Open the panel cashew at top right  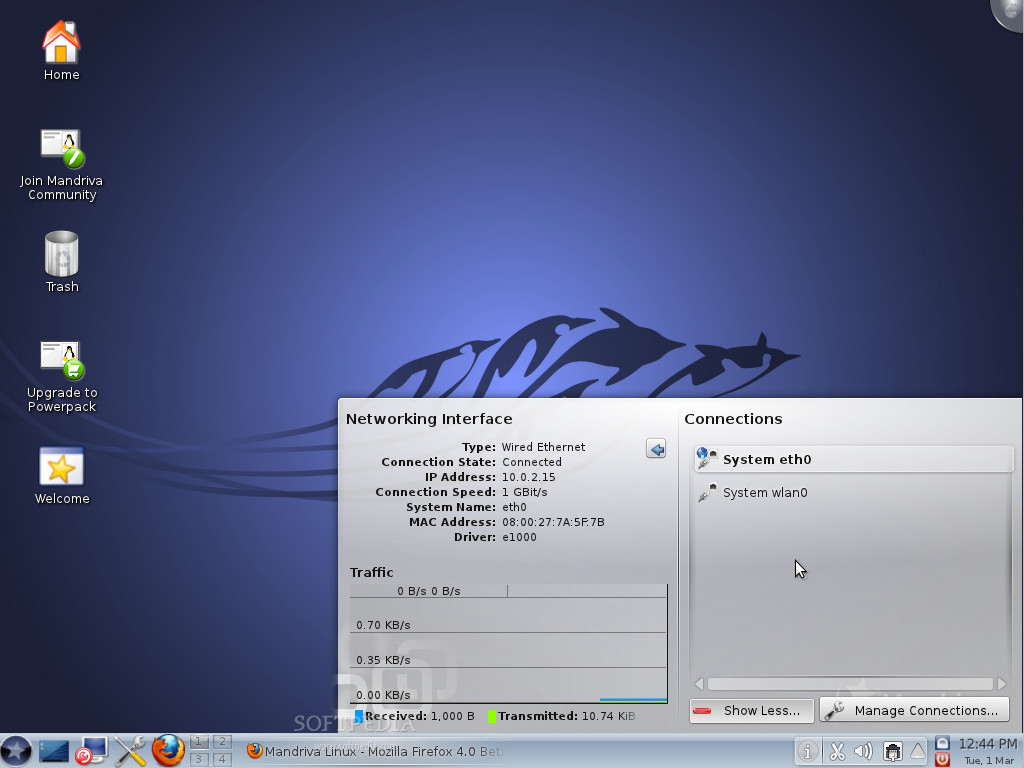click(1012, 12)
